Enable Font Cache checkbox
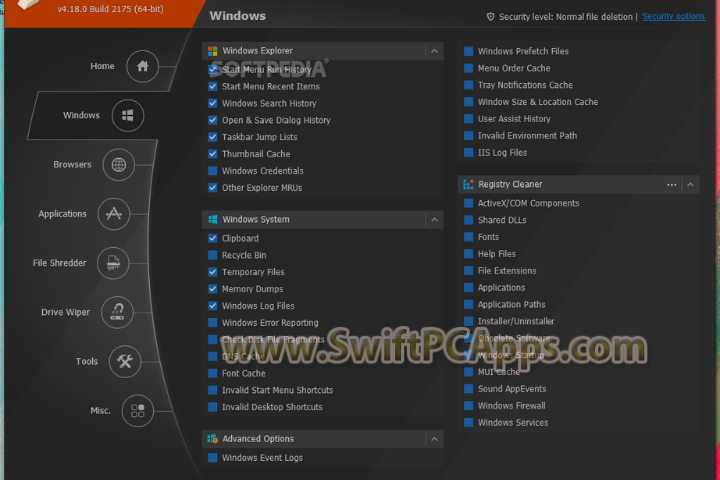 point(213,373)
